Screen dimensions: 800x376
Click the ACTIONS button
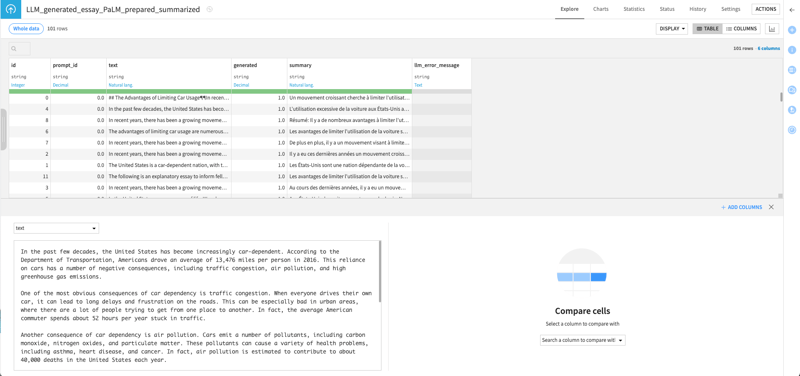pyautogui.click(x=765, y=9)
